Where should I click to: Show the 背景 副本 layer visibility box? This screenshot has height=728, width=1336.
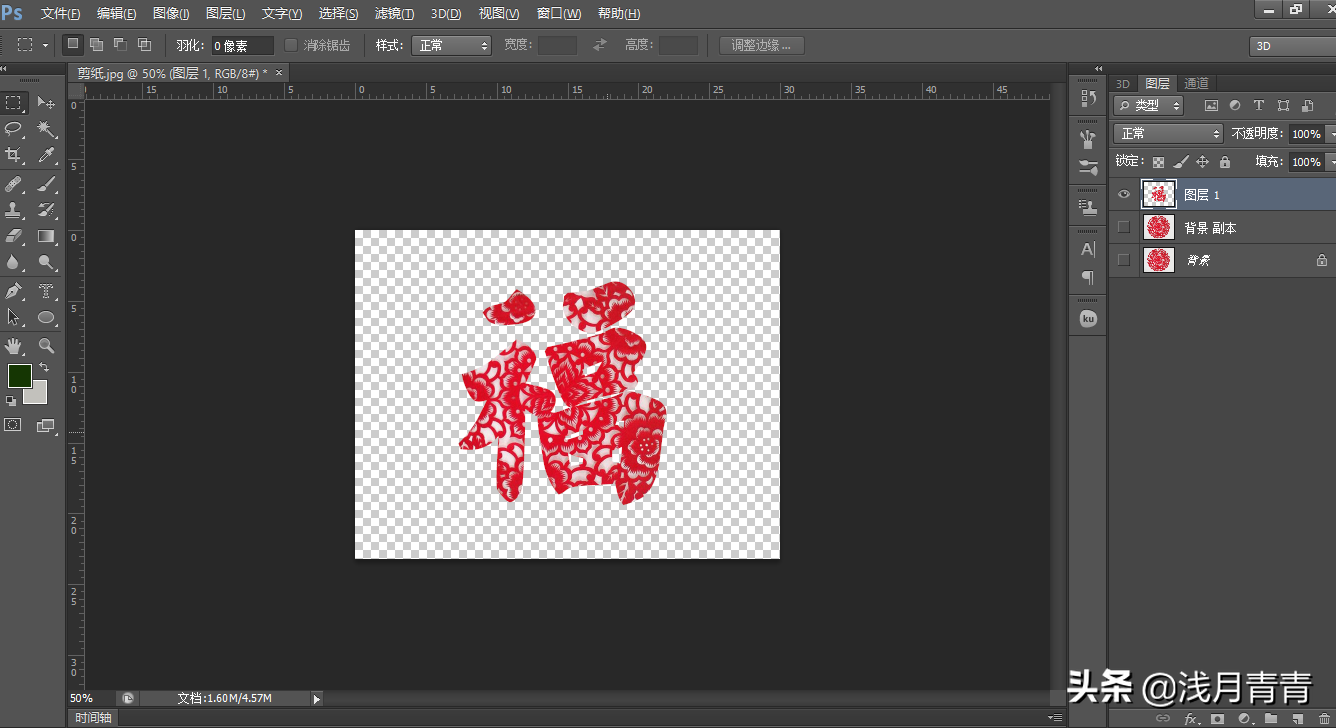click(1124, 228)
